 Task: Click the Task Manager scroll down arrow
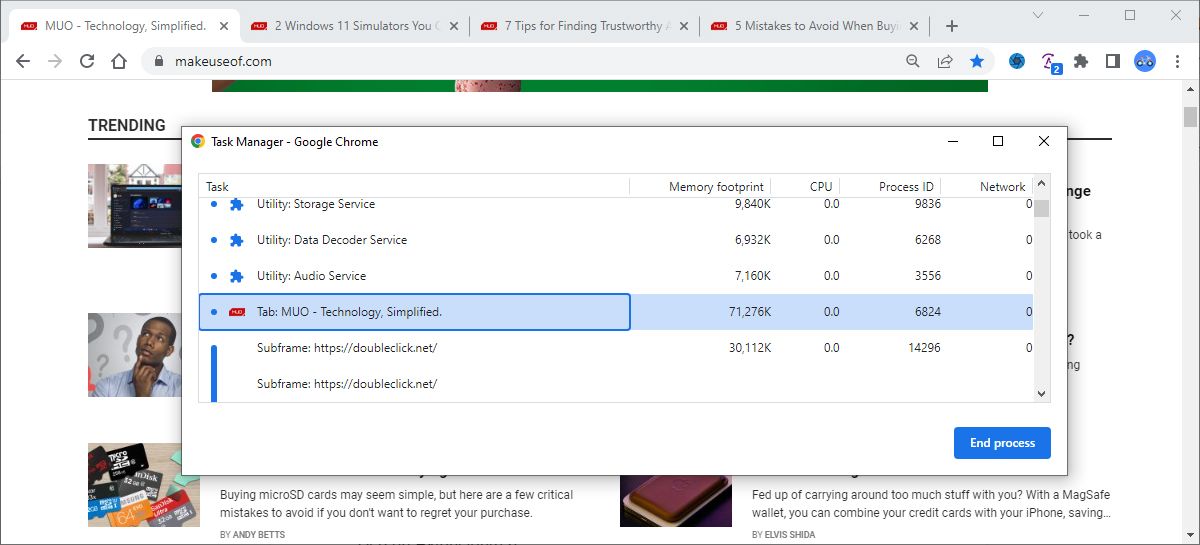click(x=1042, y=394)
